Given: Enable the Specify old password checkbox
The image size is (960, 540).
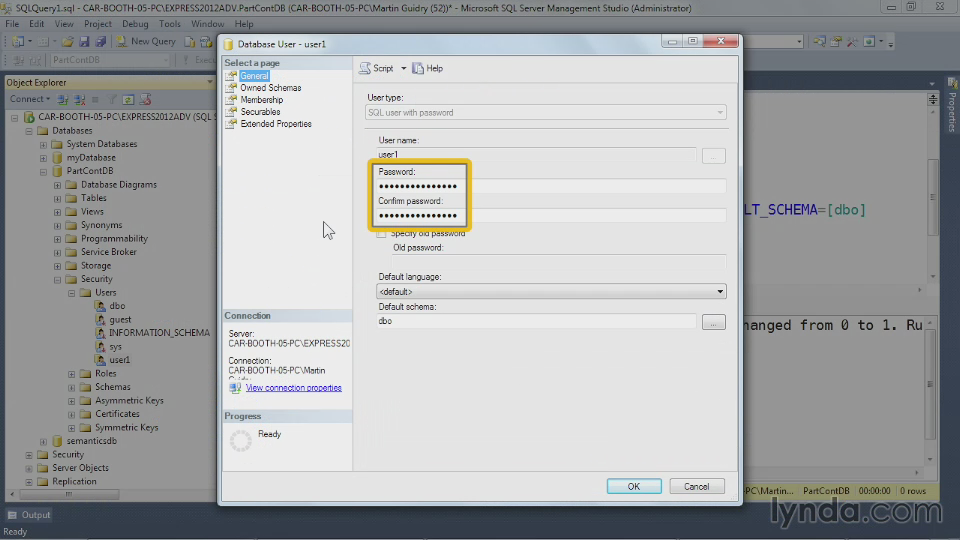Looking at the screenshot, I should pyautogui.click(x=381, y=233).
